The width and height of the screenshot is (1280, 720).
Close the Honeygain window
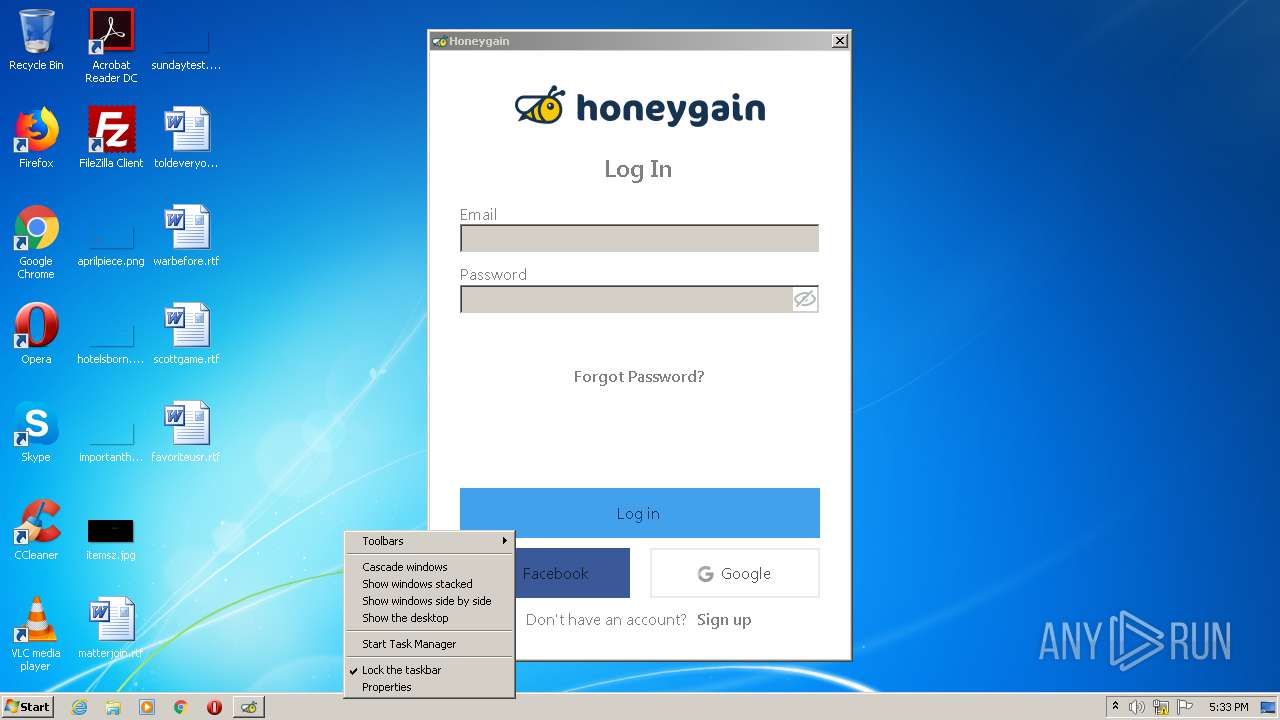pyautogui.click(x=840, y=41)
